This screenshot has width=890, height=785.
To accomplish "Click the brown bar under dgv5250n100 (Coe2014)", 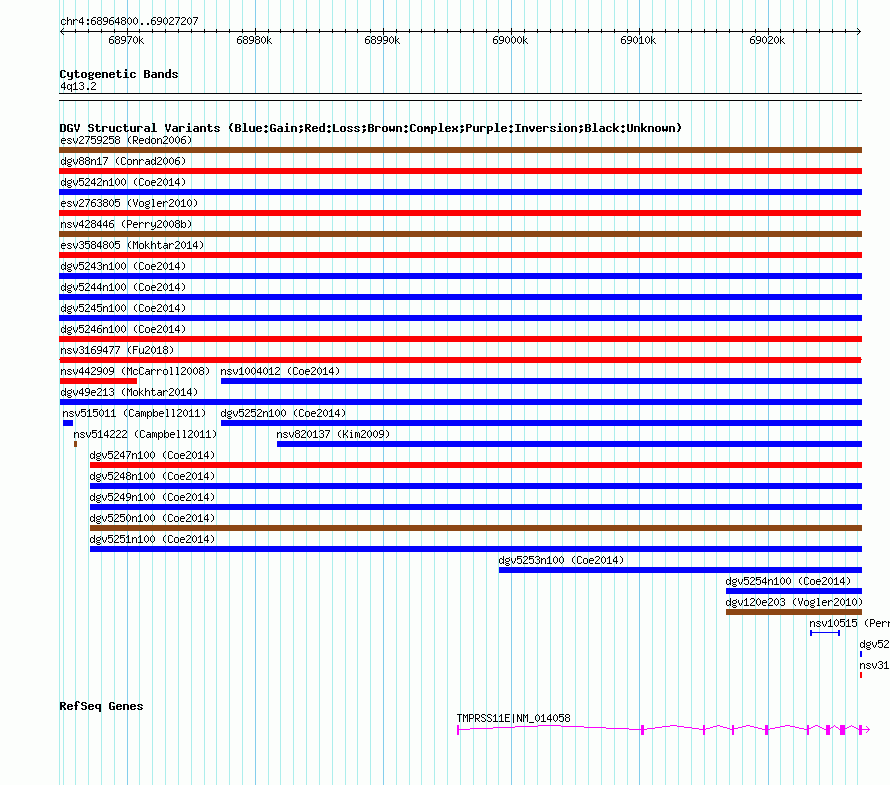I will coord(476,528).
